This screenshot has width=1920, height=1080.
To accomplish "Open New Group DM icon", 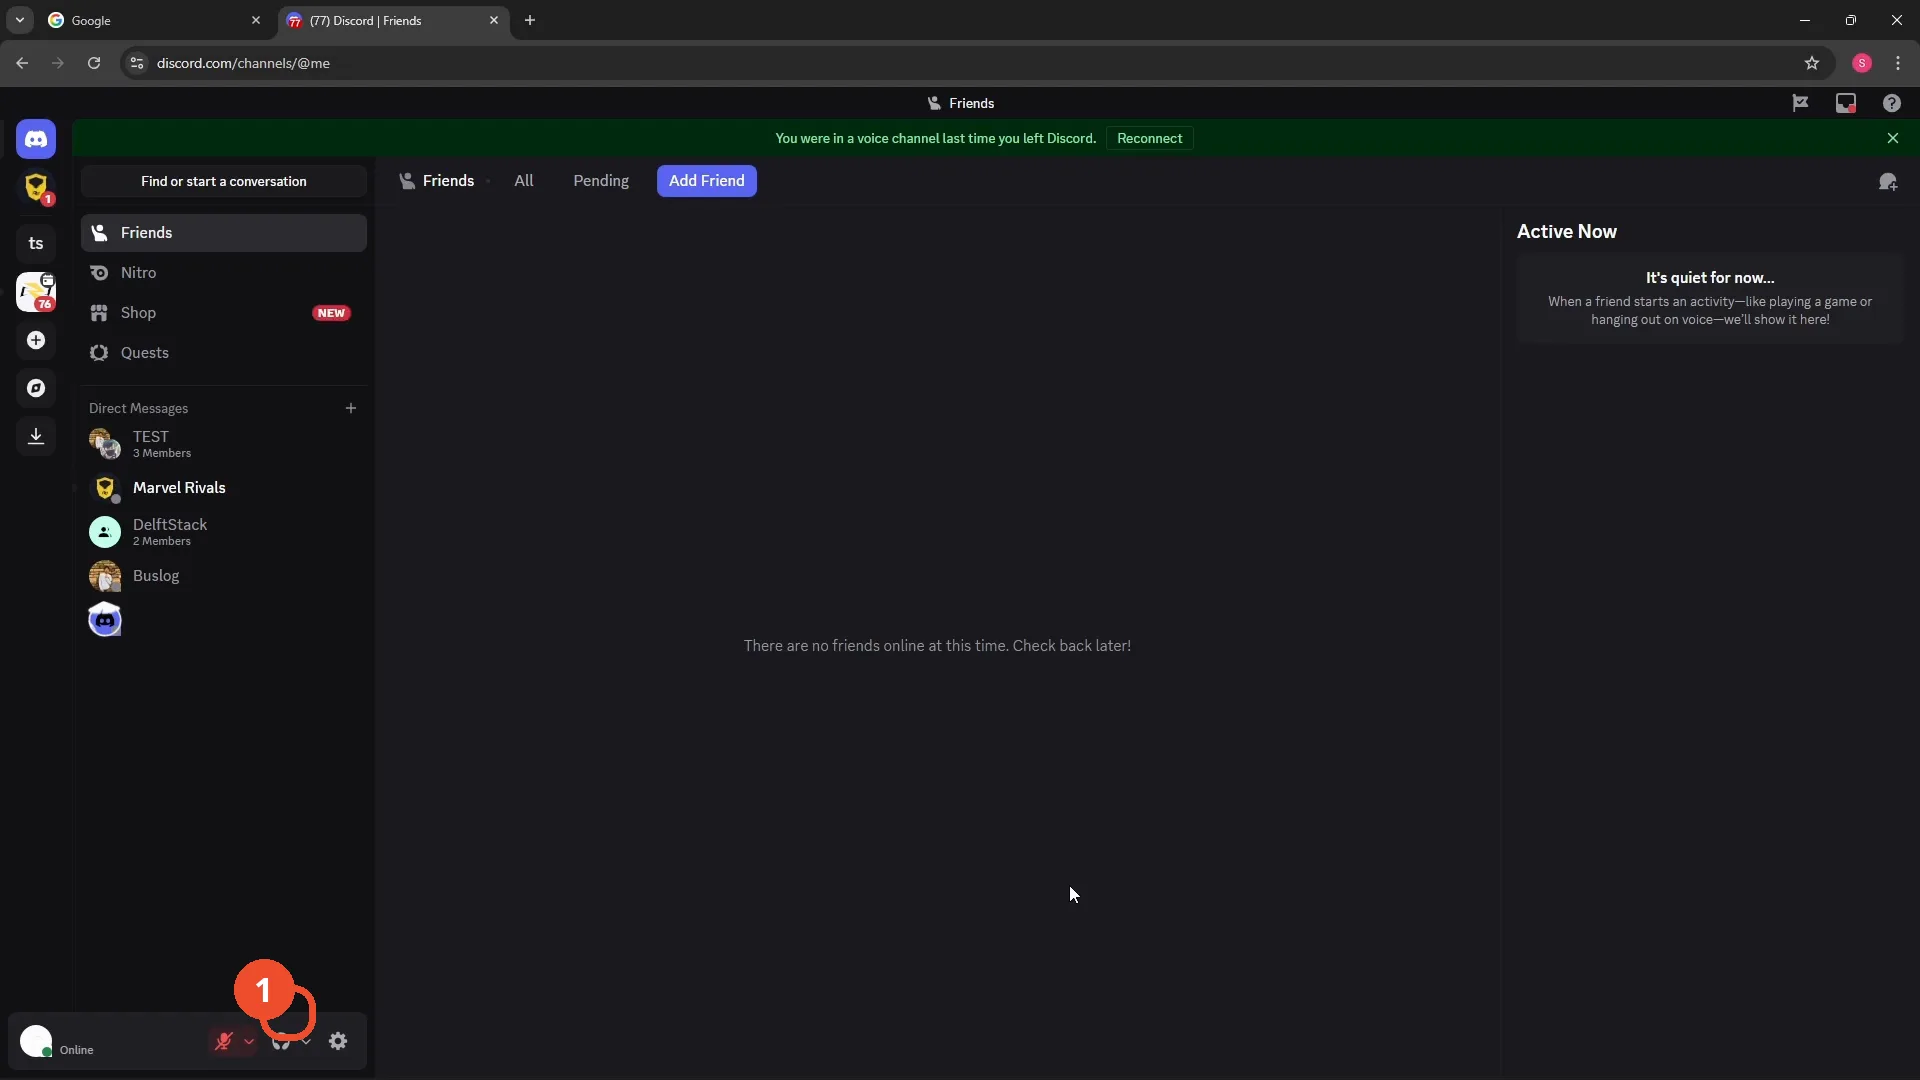I will [x=1888, y=182].
